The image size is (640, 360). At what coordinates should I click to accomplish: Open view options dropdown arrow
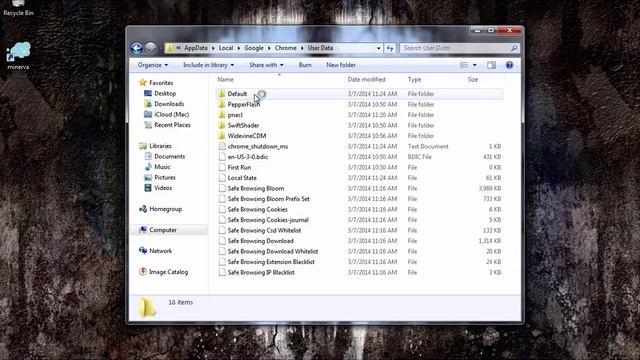click(474, 65)
